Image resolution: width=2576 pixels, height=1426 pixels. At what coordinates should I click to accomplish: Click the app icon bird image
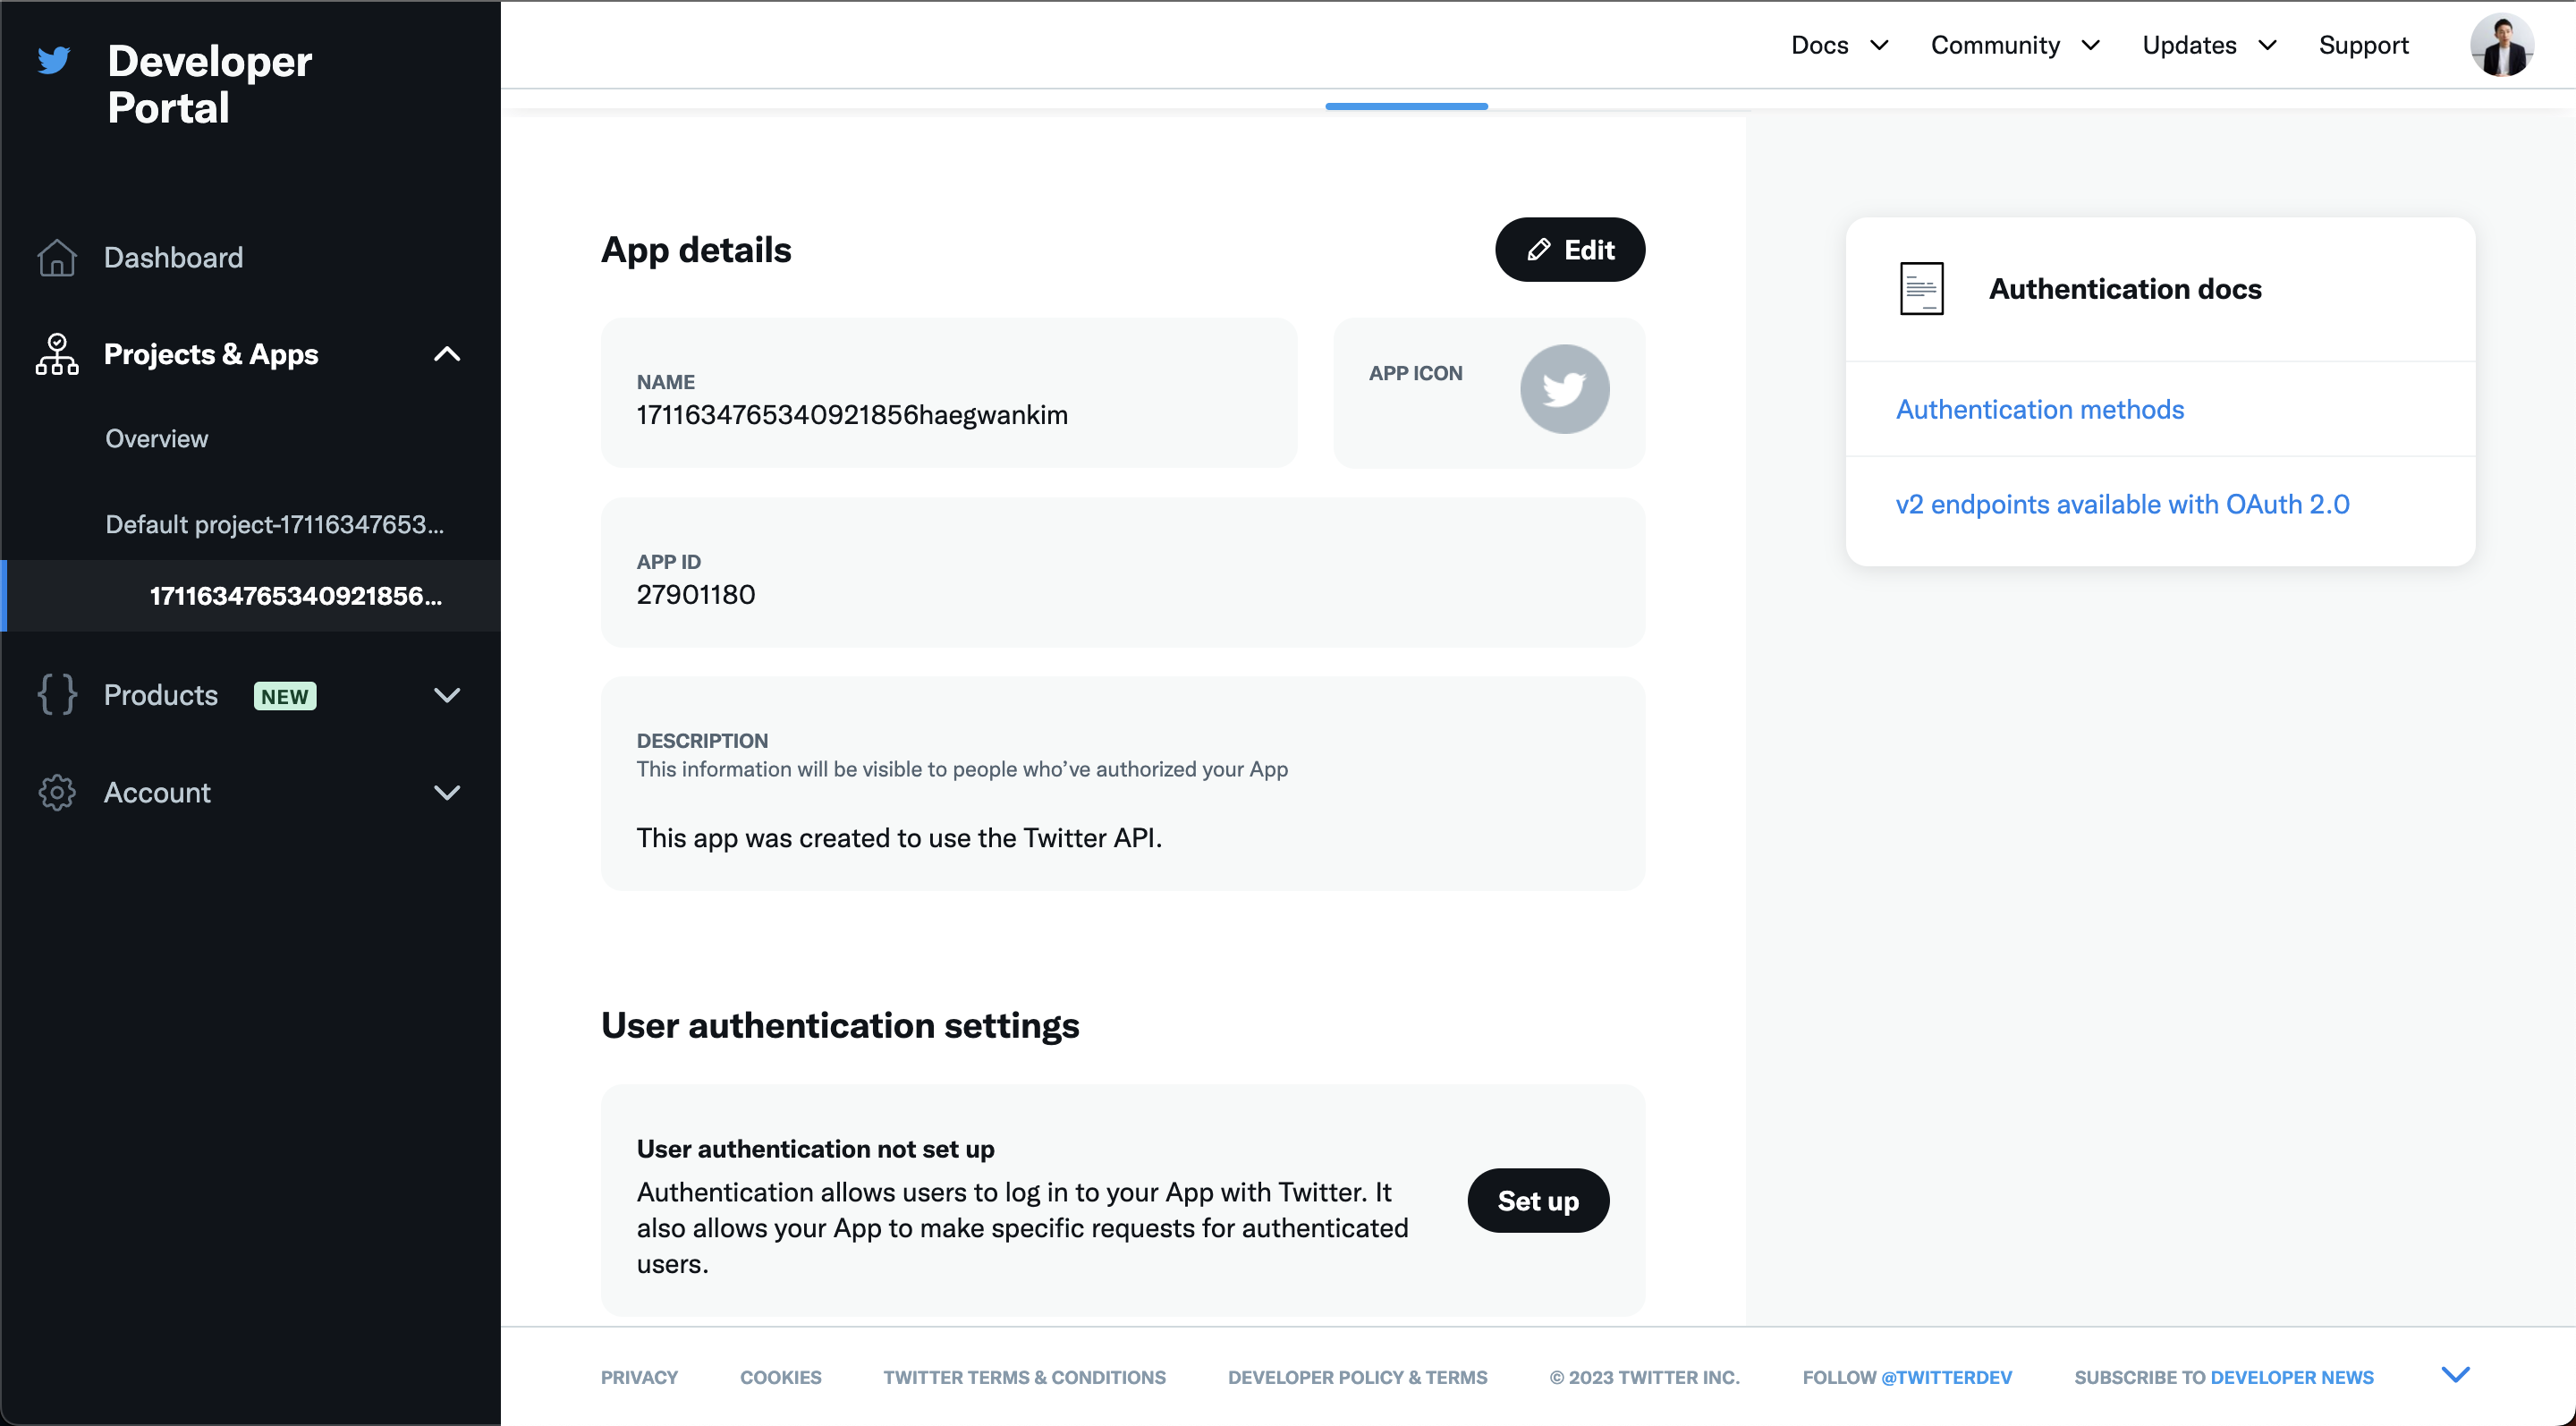click(1564, 390)
